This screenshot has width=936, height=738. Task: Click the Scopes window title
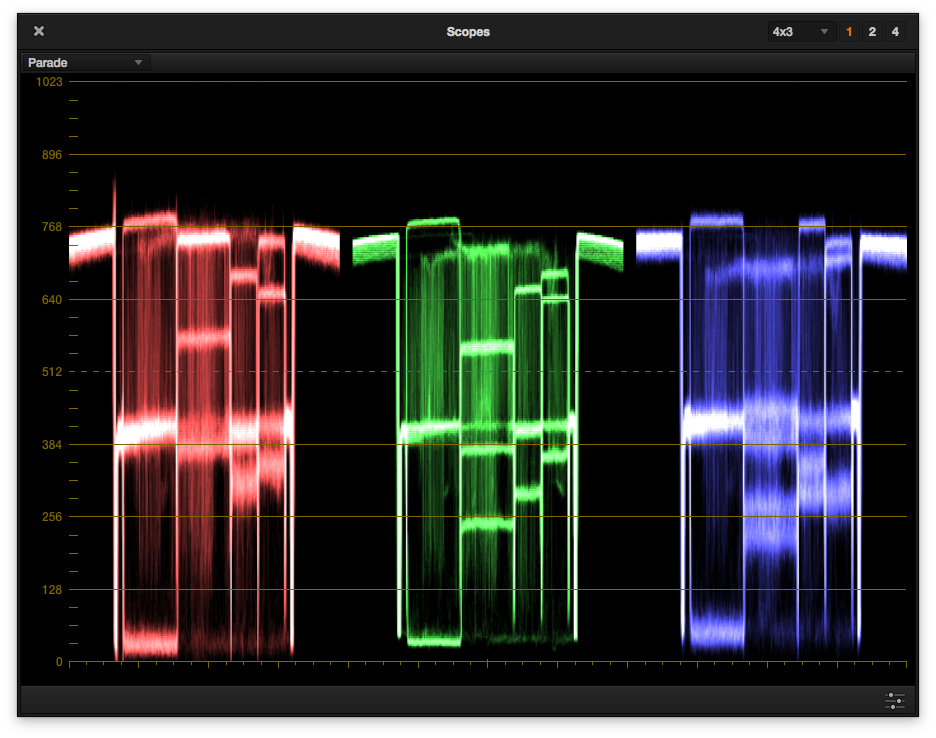468,32
